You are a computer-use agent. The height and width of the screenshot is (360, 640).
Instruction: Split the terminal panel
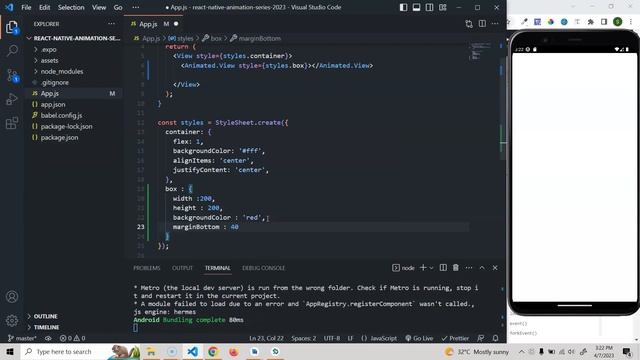443,268
